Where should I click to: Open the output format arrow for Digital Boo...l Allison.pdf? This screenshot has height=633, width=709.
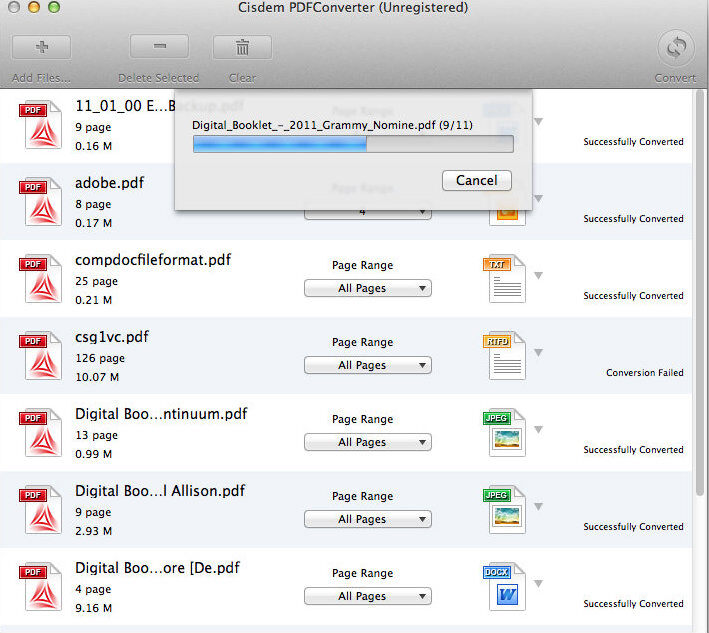click(538, 506)
